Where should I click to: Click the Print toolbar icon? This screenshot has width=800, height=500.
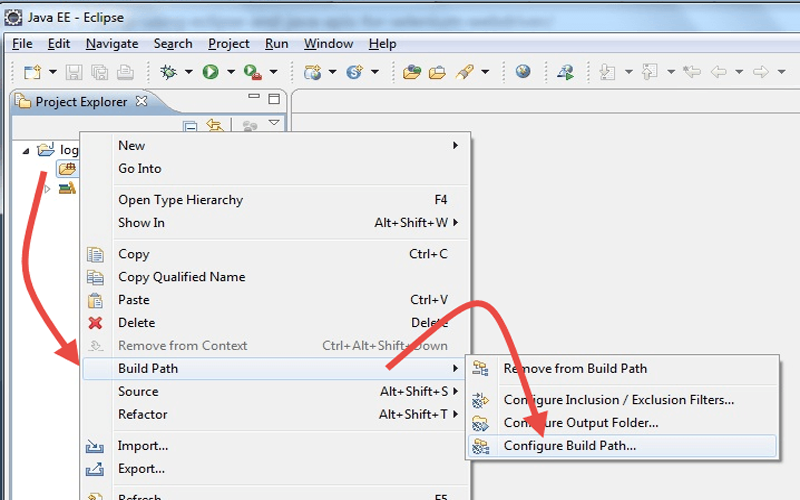125,72
